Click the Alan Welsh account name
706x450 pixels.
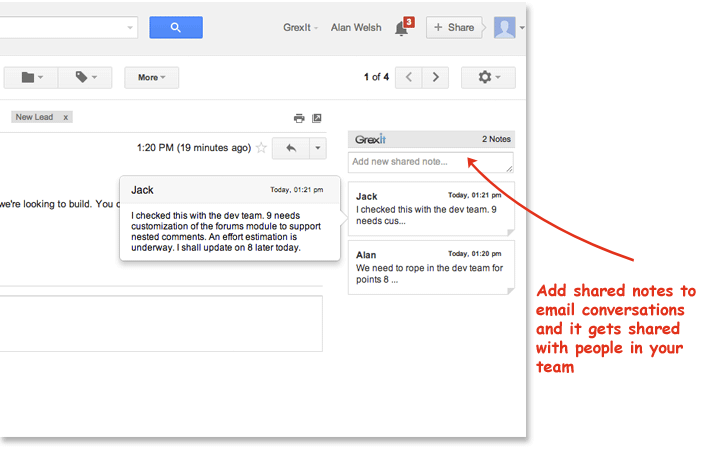click(354, 28)
